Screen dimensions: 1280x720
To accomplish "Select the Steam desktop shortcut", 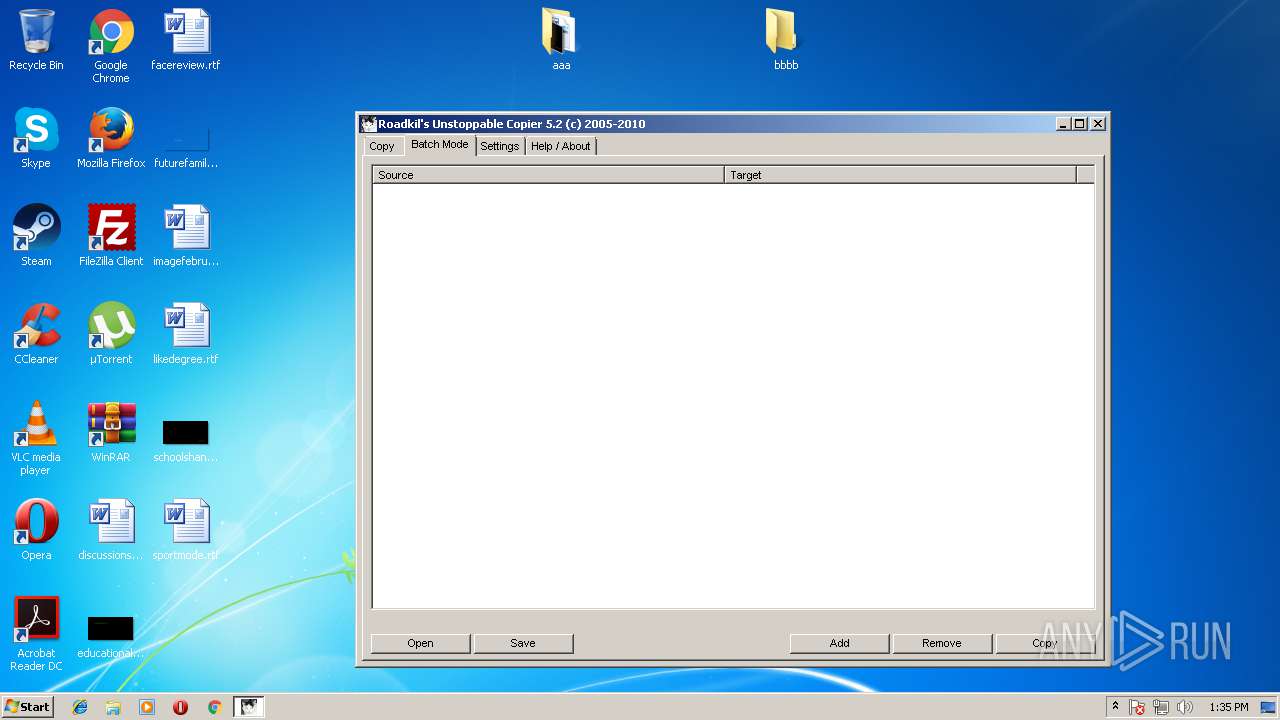I will pyautogui.click(x=36, y=236).
